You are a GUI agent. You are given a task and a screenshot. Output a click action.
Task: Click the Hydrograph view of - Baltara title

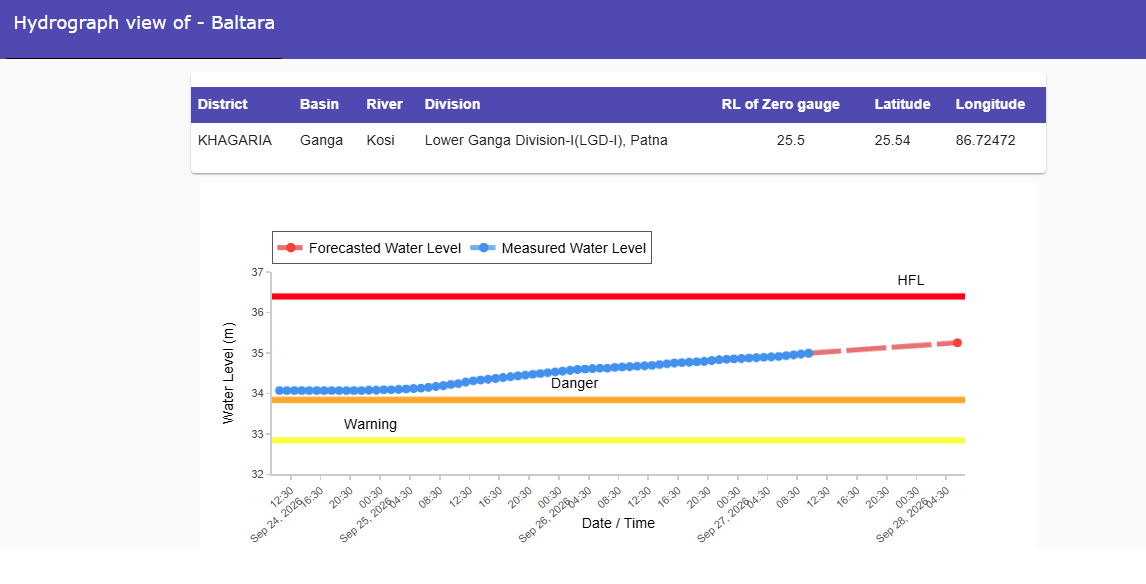(x=144, y=23)
